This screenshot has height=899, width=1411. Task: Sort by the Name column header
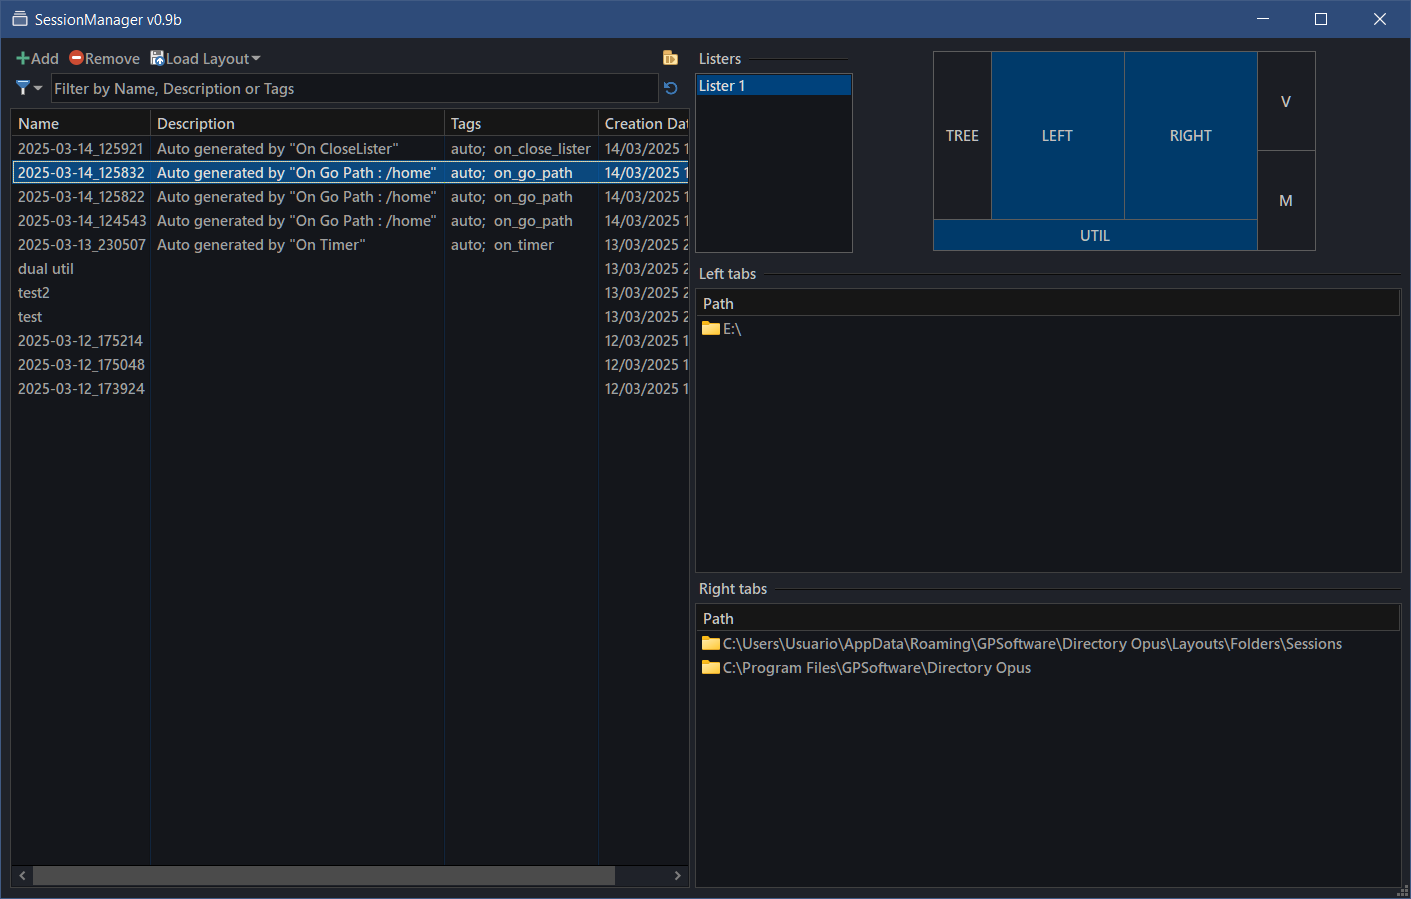click(x=81, y=123)
